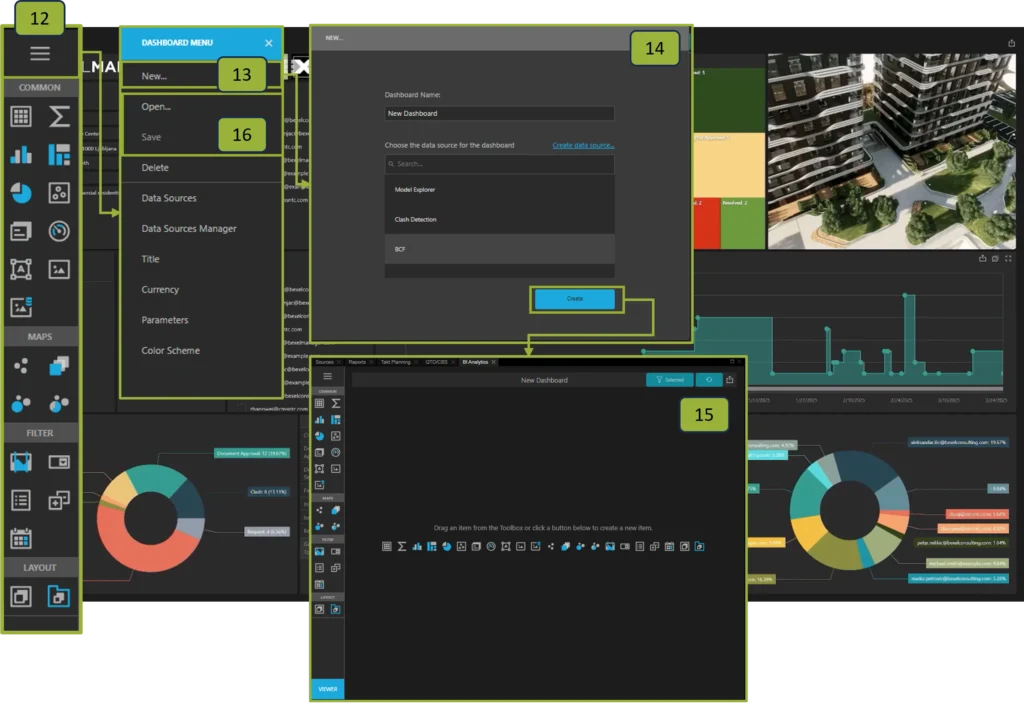Toggle the Selected filter in dashboard header
The image size is (1024, 719).
[672, 380]
